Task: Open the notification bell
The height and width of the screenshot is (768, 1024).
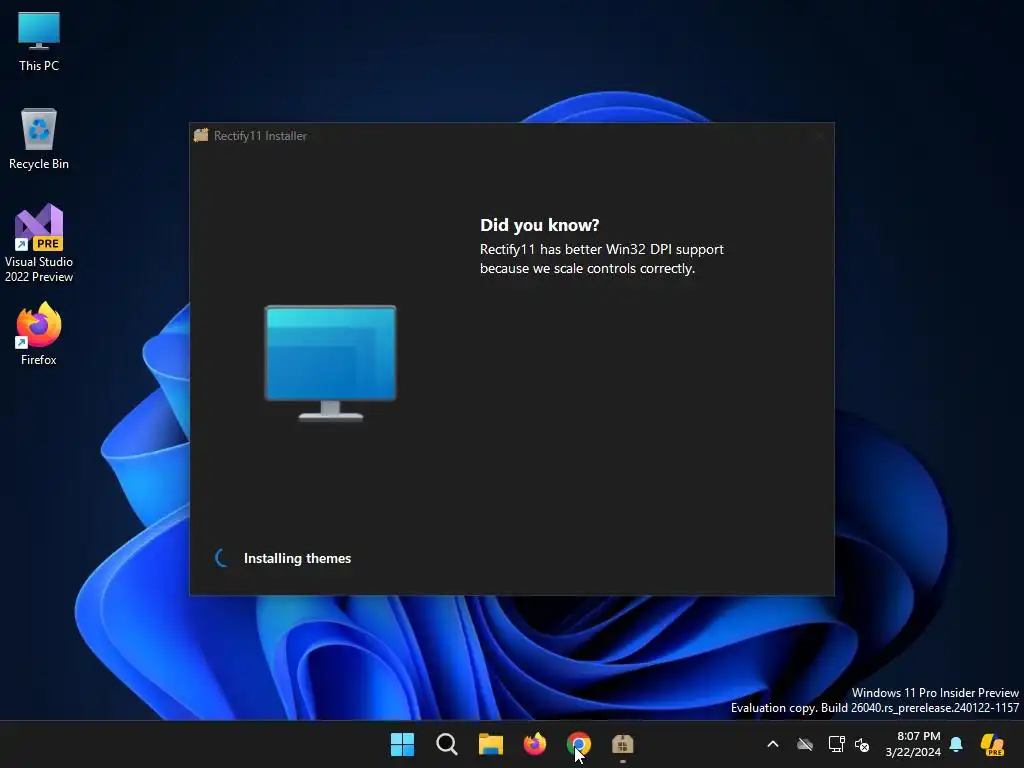Action: [x=956, y=744]
